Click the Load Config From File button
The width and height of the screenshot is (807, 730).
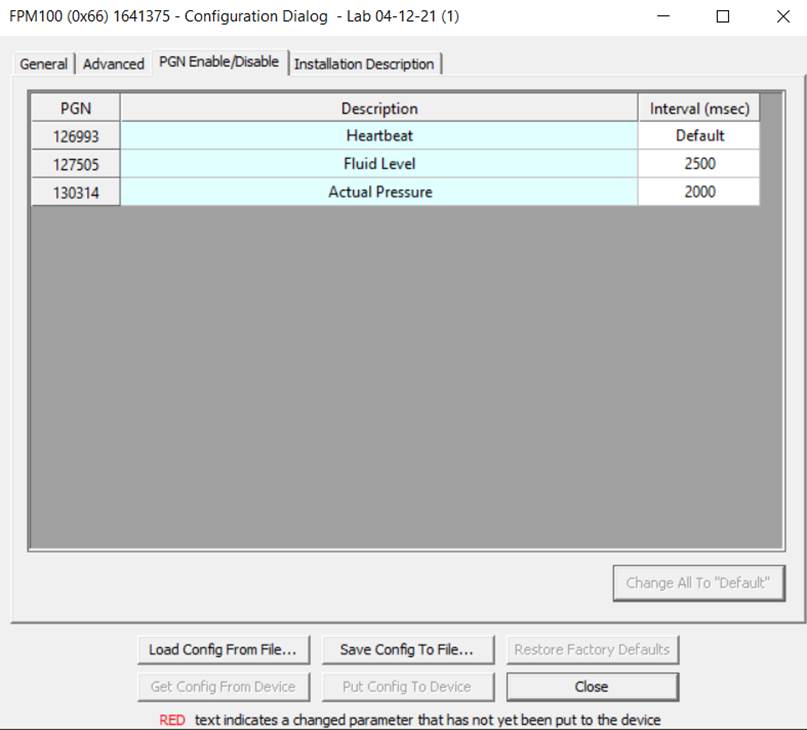point(223,650)
